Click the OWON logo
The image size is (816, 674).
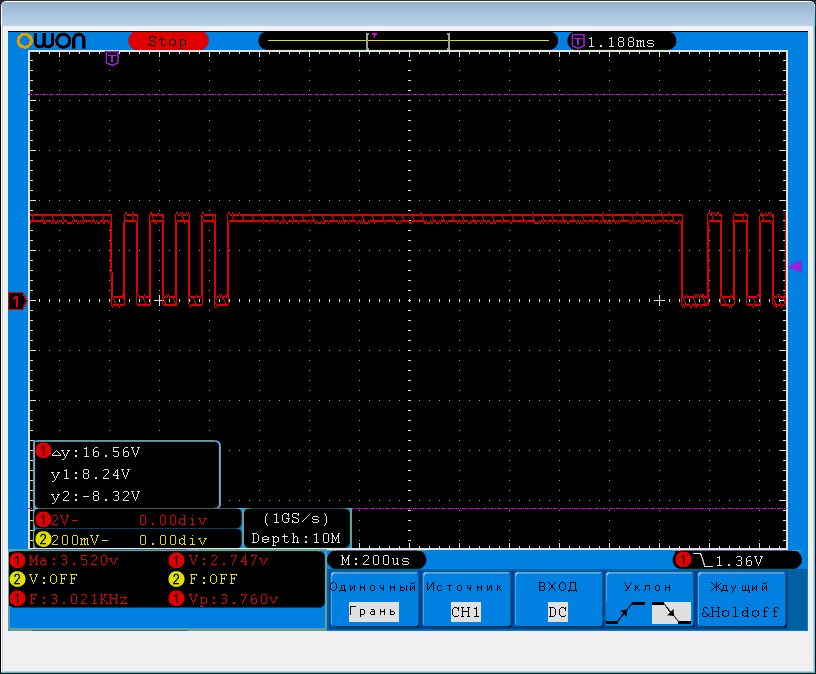pyautogui.click(x=51, y=41)
